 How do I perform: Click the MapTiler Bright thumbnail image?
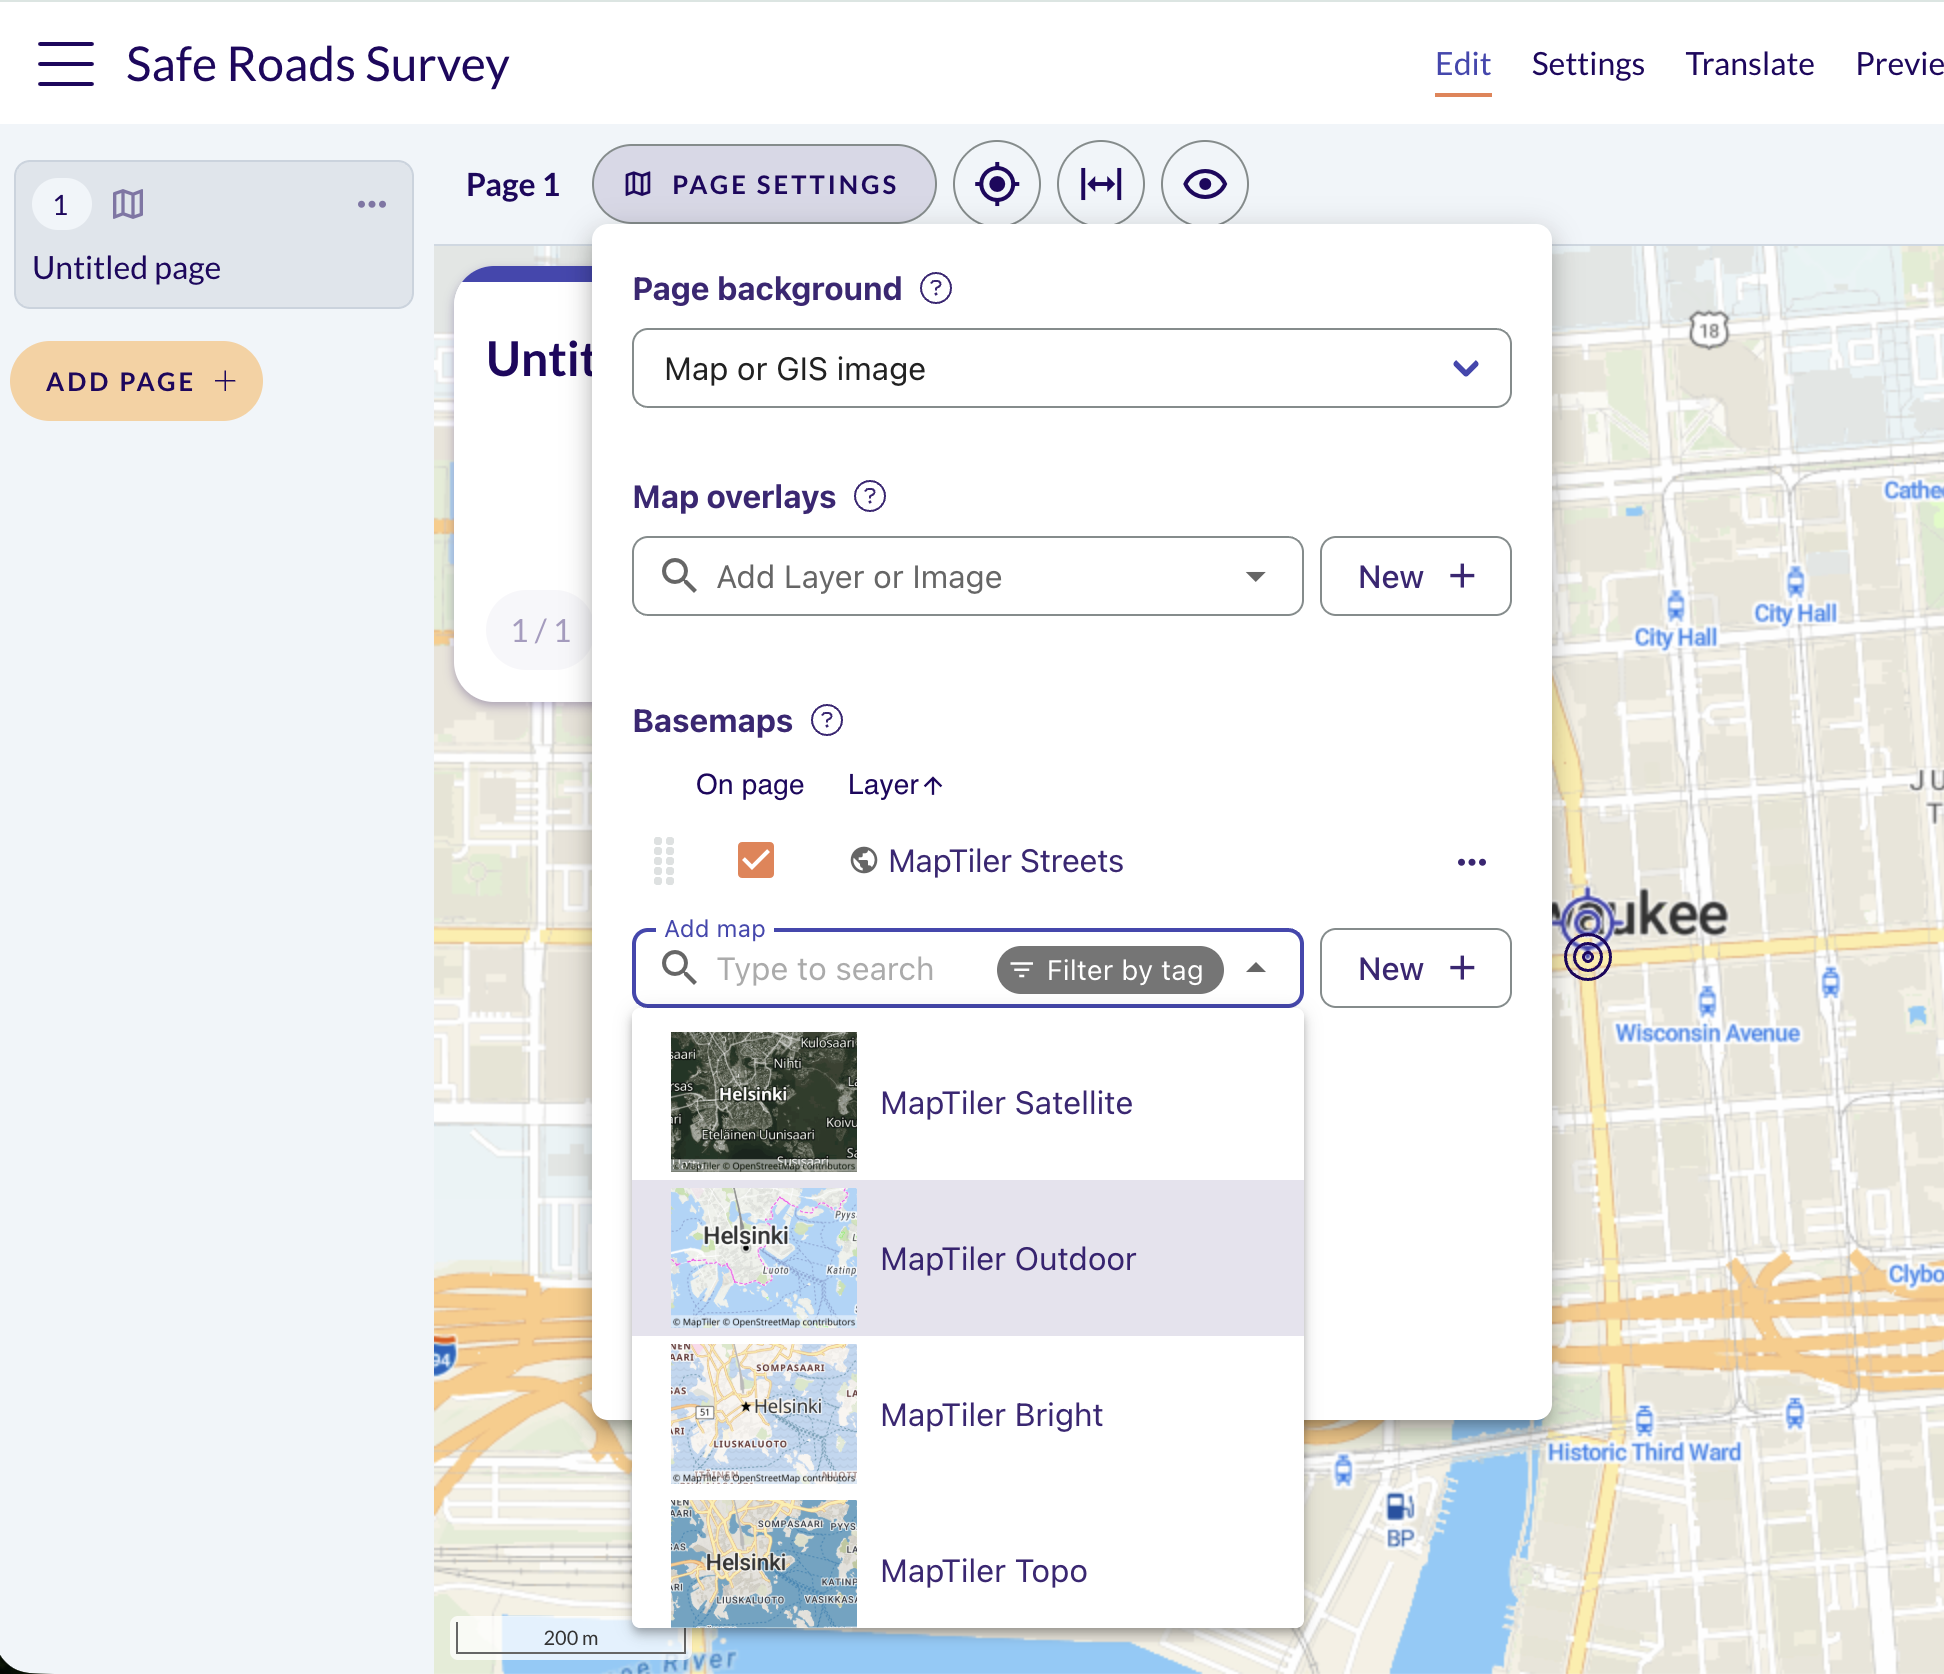click(x=764, y=1414)
